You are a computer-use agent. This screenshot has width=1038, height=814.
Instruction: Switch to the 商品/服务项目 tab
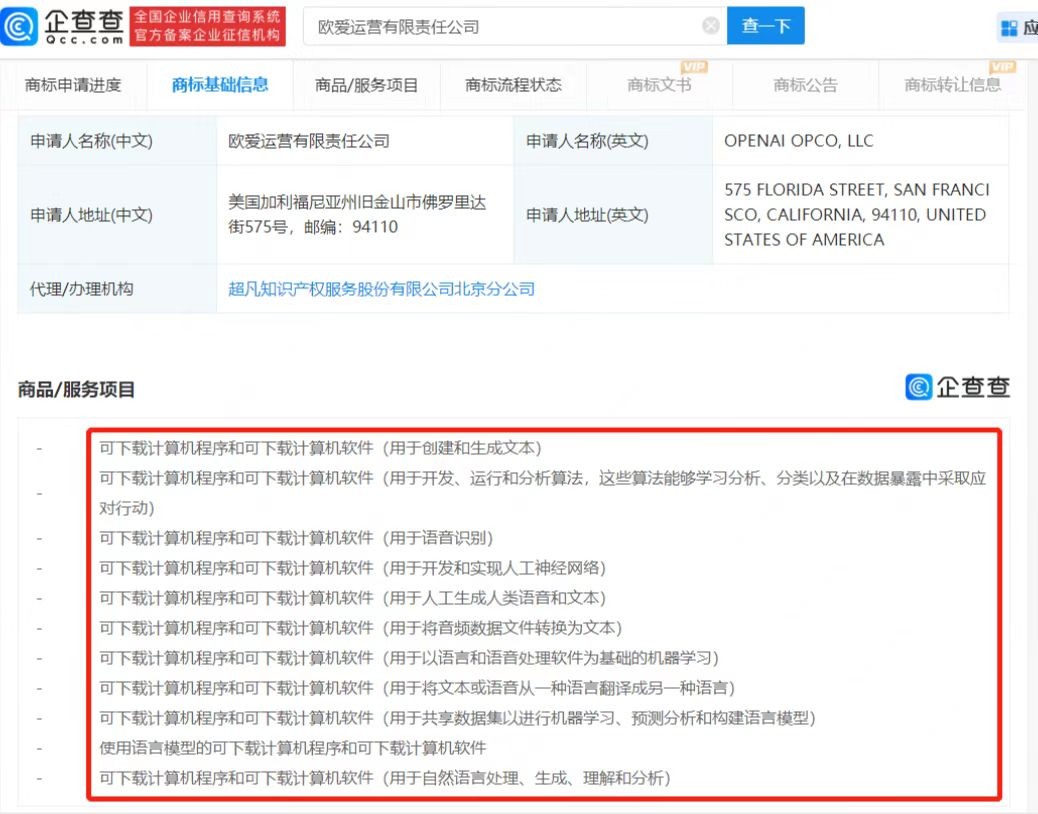(366, 85)
